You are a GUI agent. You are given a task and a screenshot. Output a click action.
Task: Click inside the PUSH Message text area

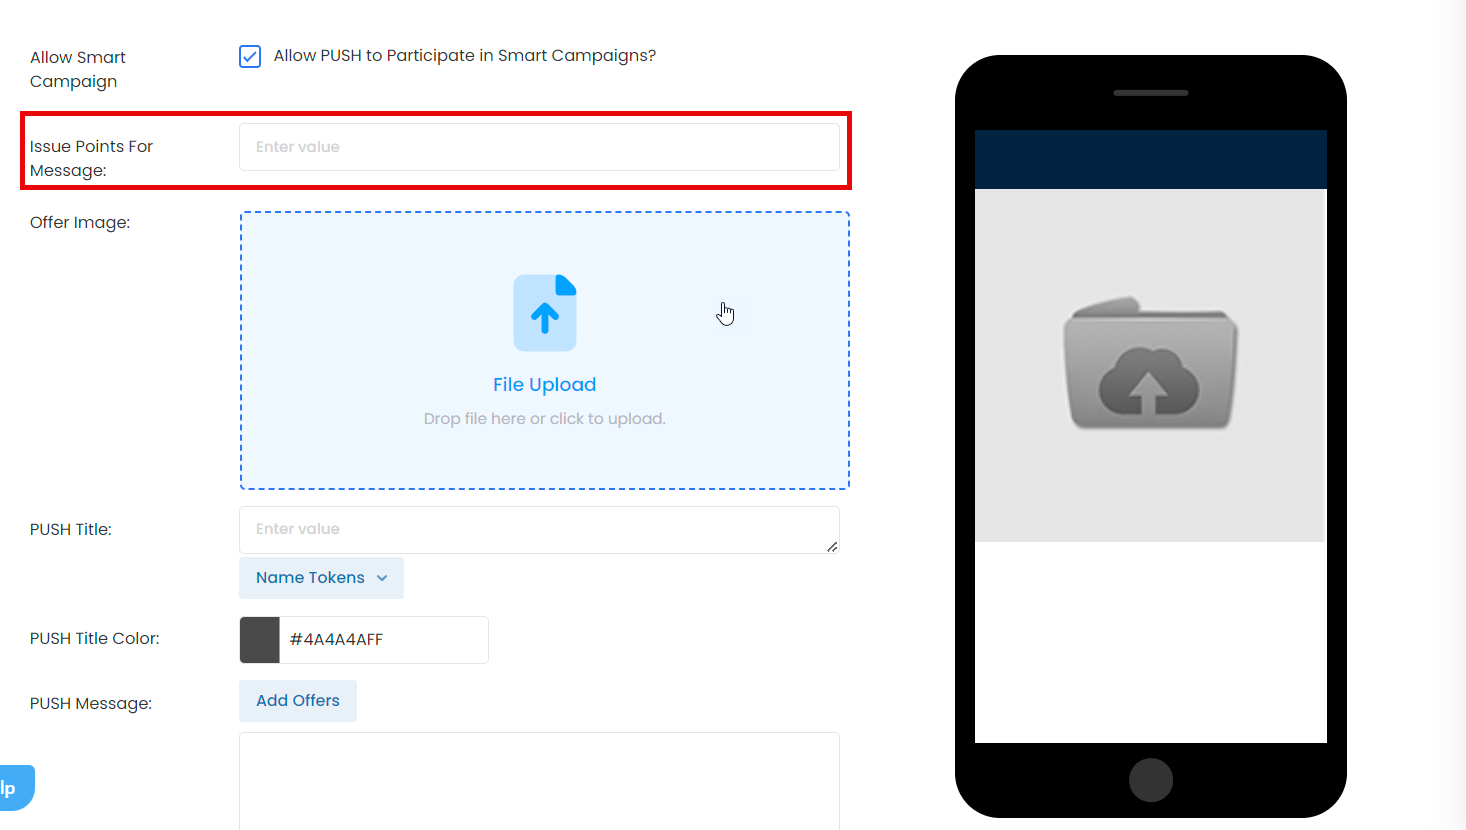point(539,781)
